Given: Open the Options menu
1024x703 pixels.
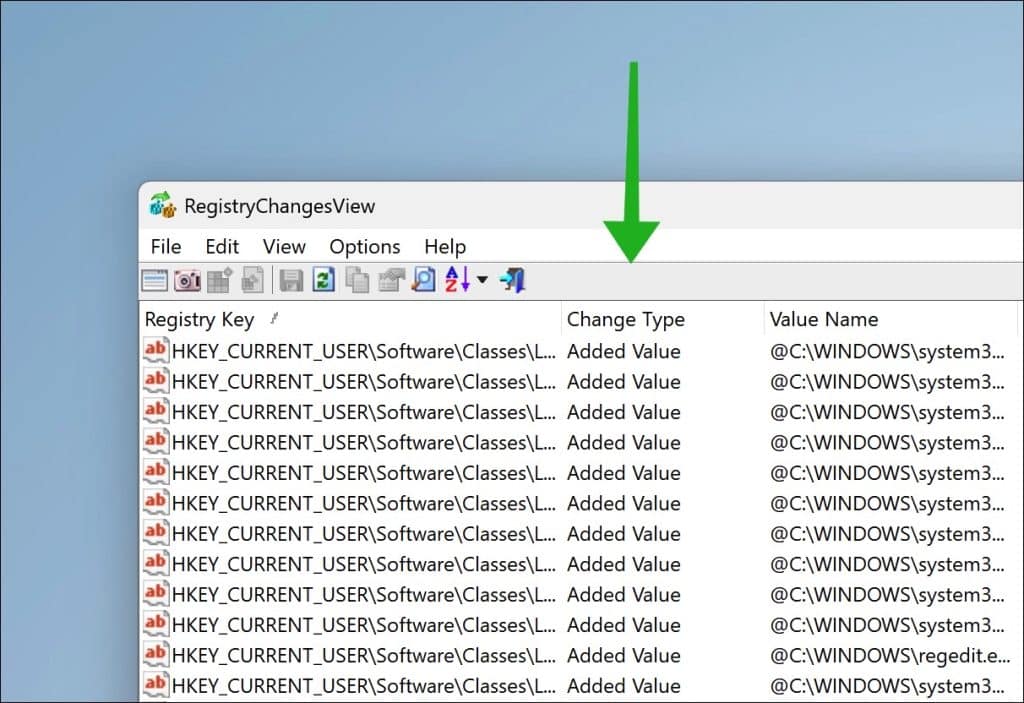Looking at the screenshot, I should pos(364,247).
